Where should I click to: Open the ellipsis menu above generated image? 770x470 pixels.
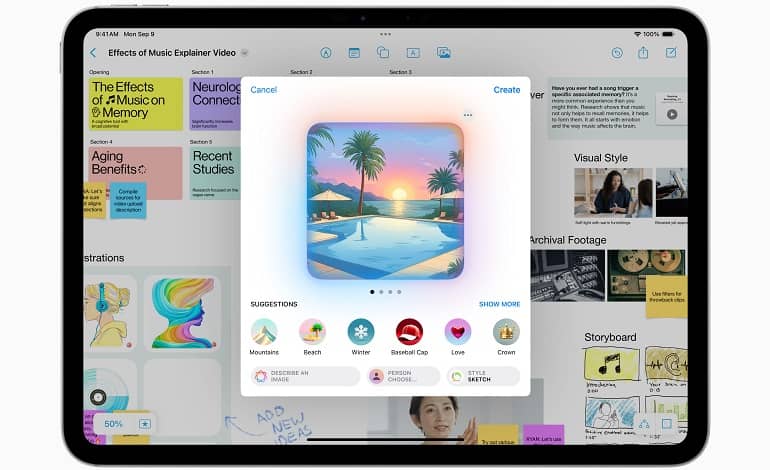(x=468, y=115)
